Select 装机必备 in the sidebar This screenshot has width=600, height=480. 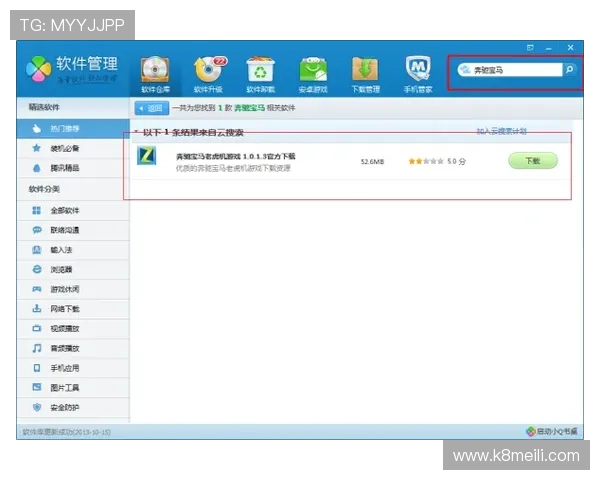point(65,148)
